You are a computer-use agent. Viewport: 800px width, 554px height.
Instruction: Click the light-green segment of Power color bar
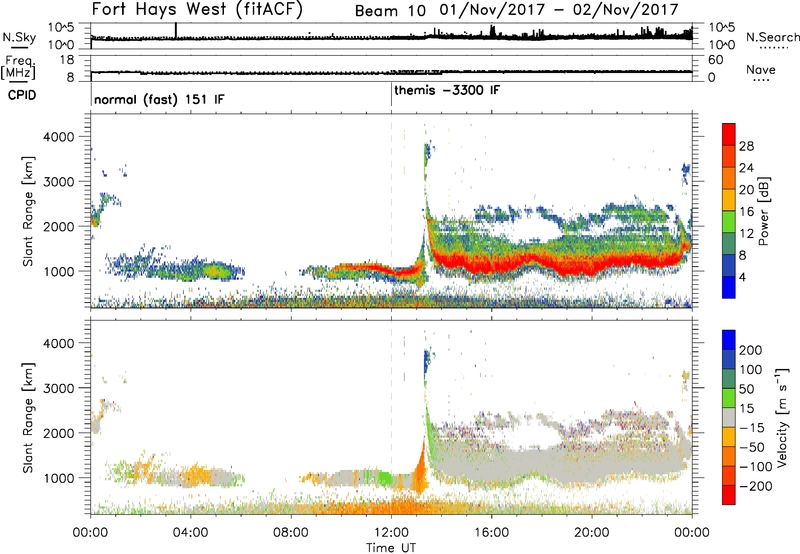click(x=729, y=222)
